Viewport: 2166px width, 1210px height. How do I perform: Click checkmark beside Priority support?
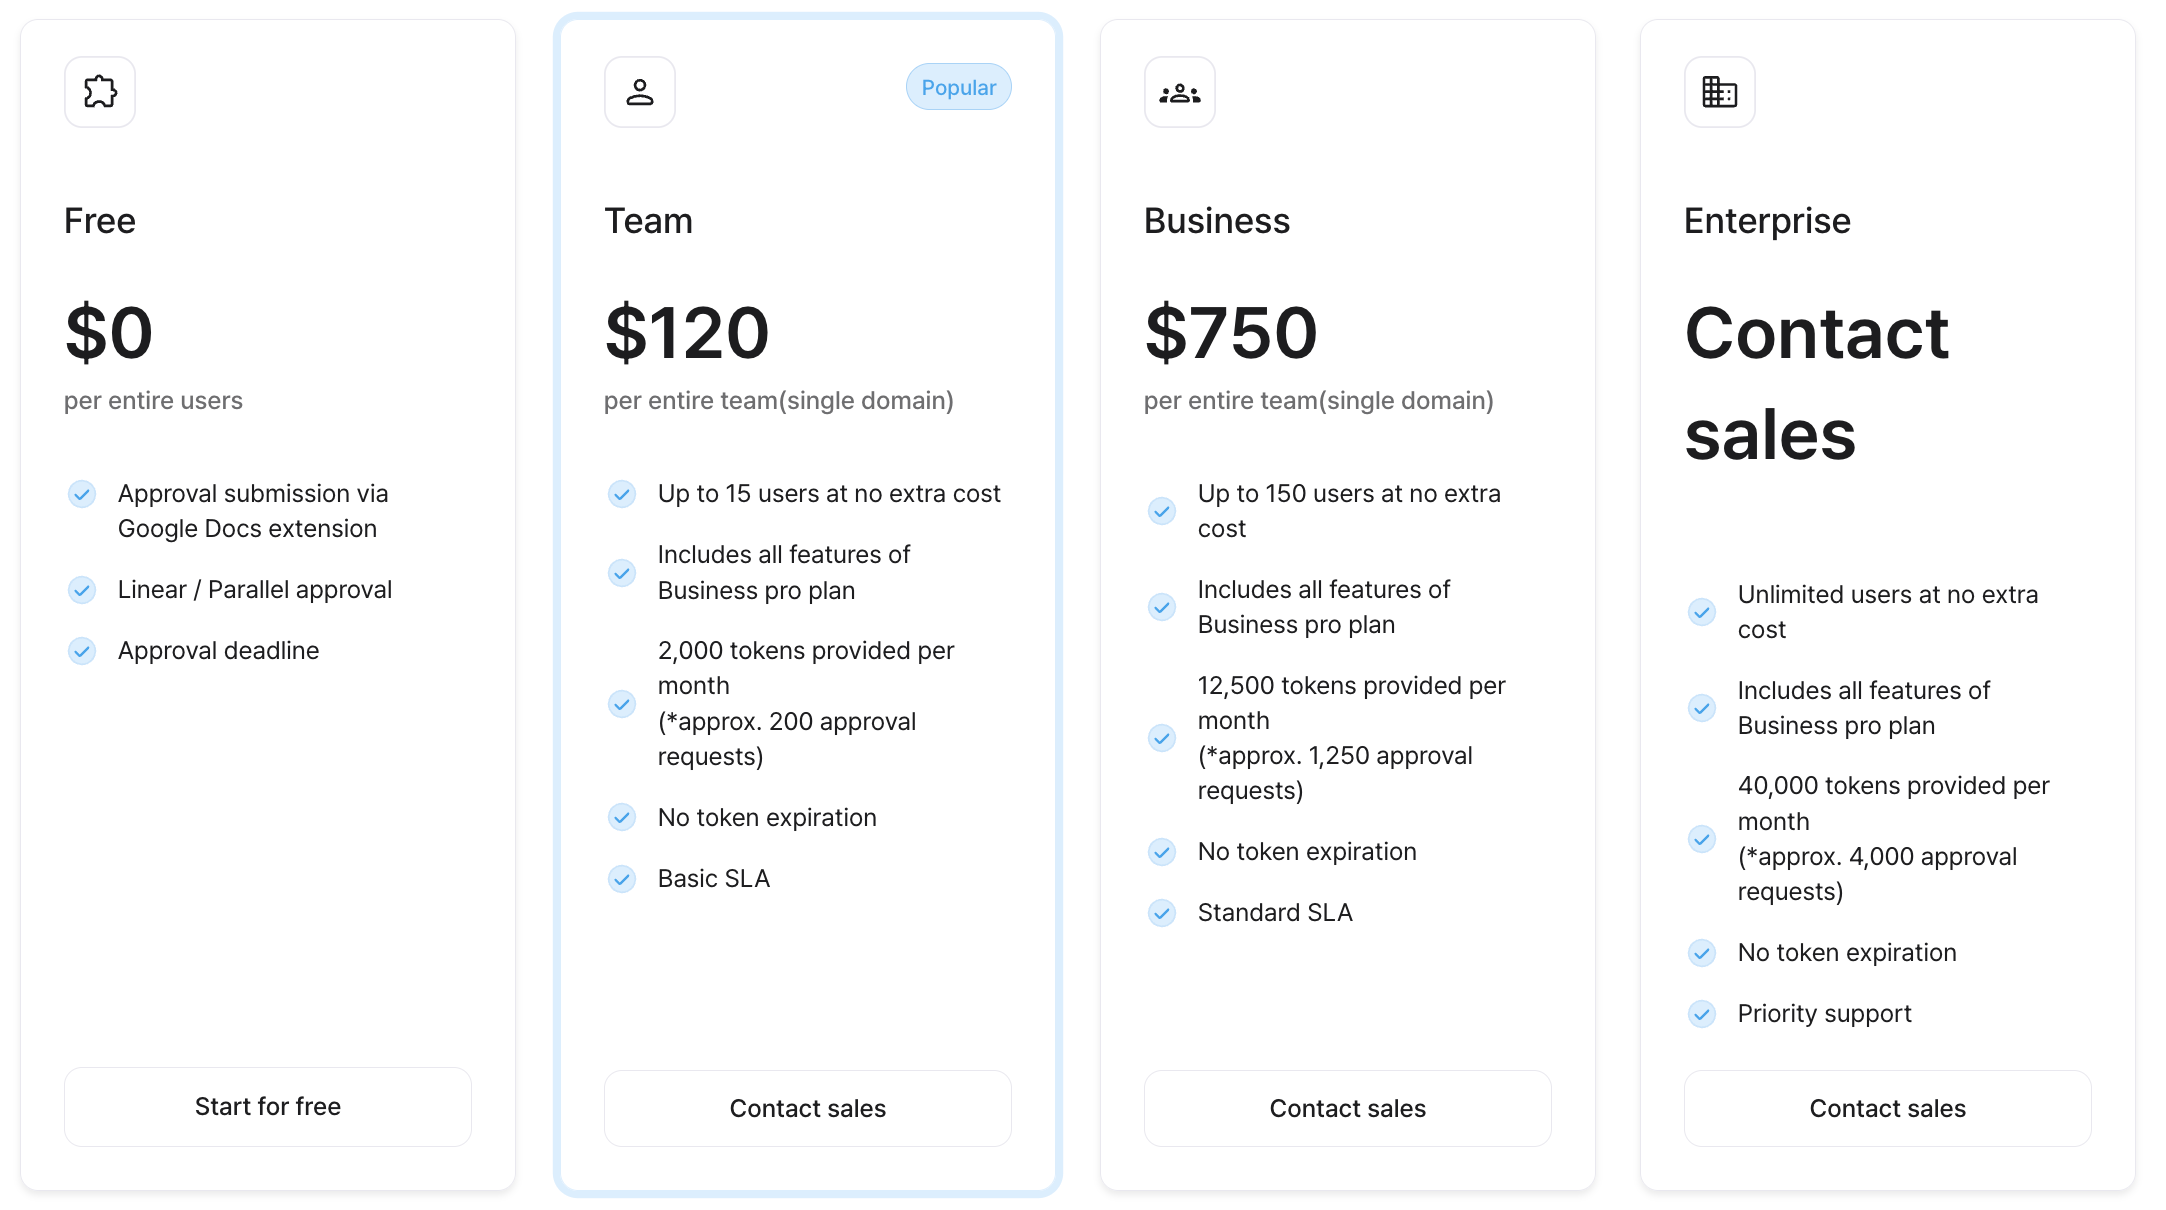point(1702,1014)
